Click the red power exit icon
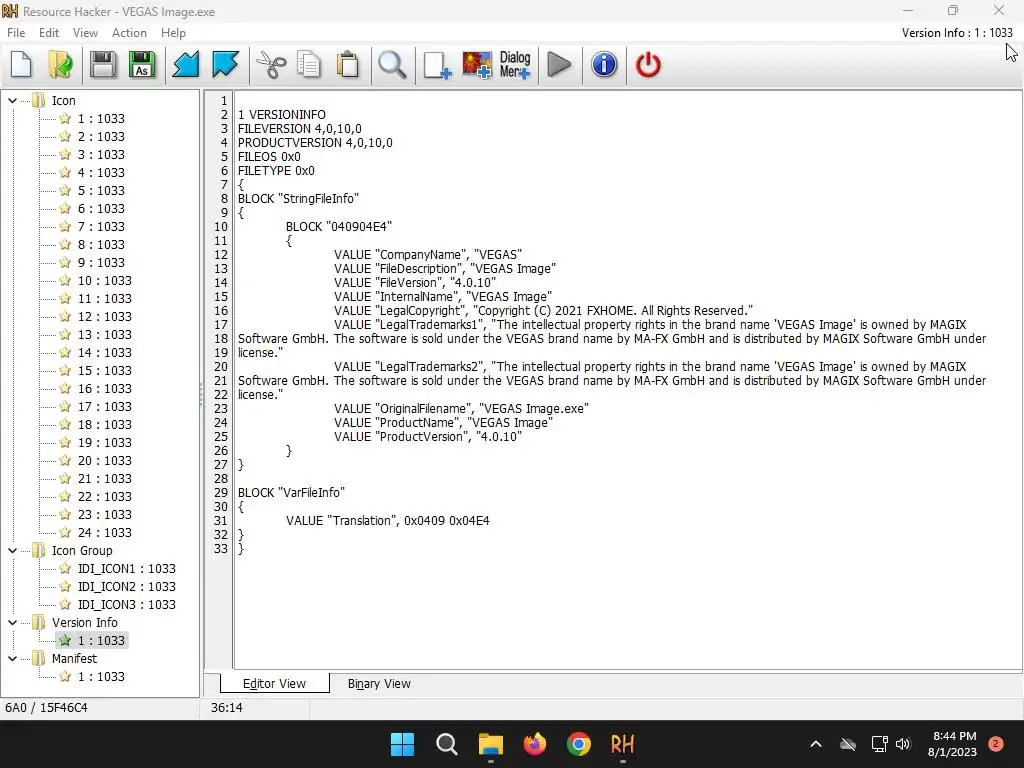1024x768 pixels. pyautogui.click(x=648, y=65)
